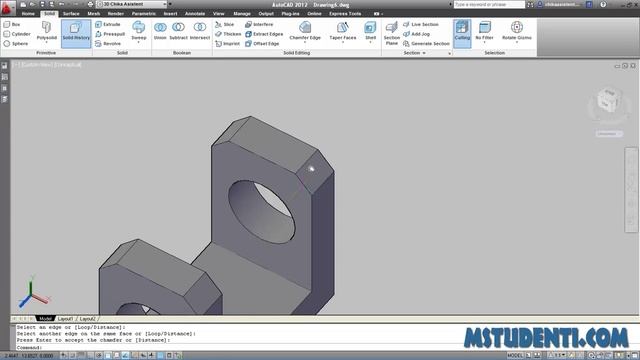
Task: Select the Cylinder primitive tool
Action: click(17, 34)
